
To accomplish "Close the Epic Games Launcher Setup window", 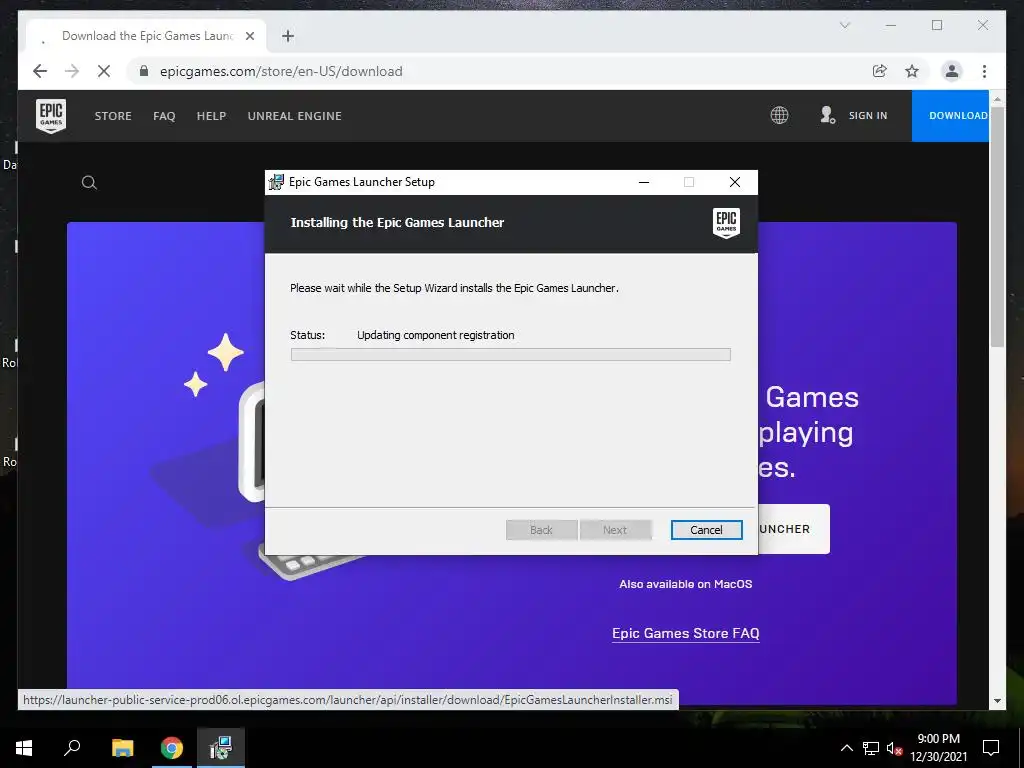I will click(735, 182).
